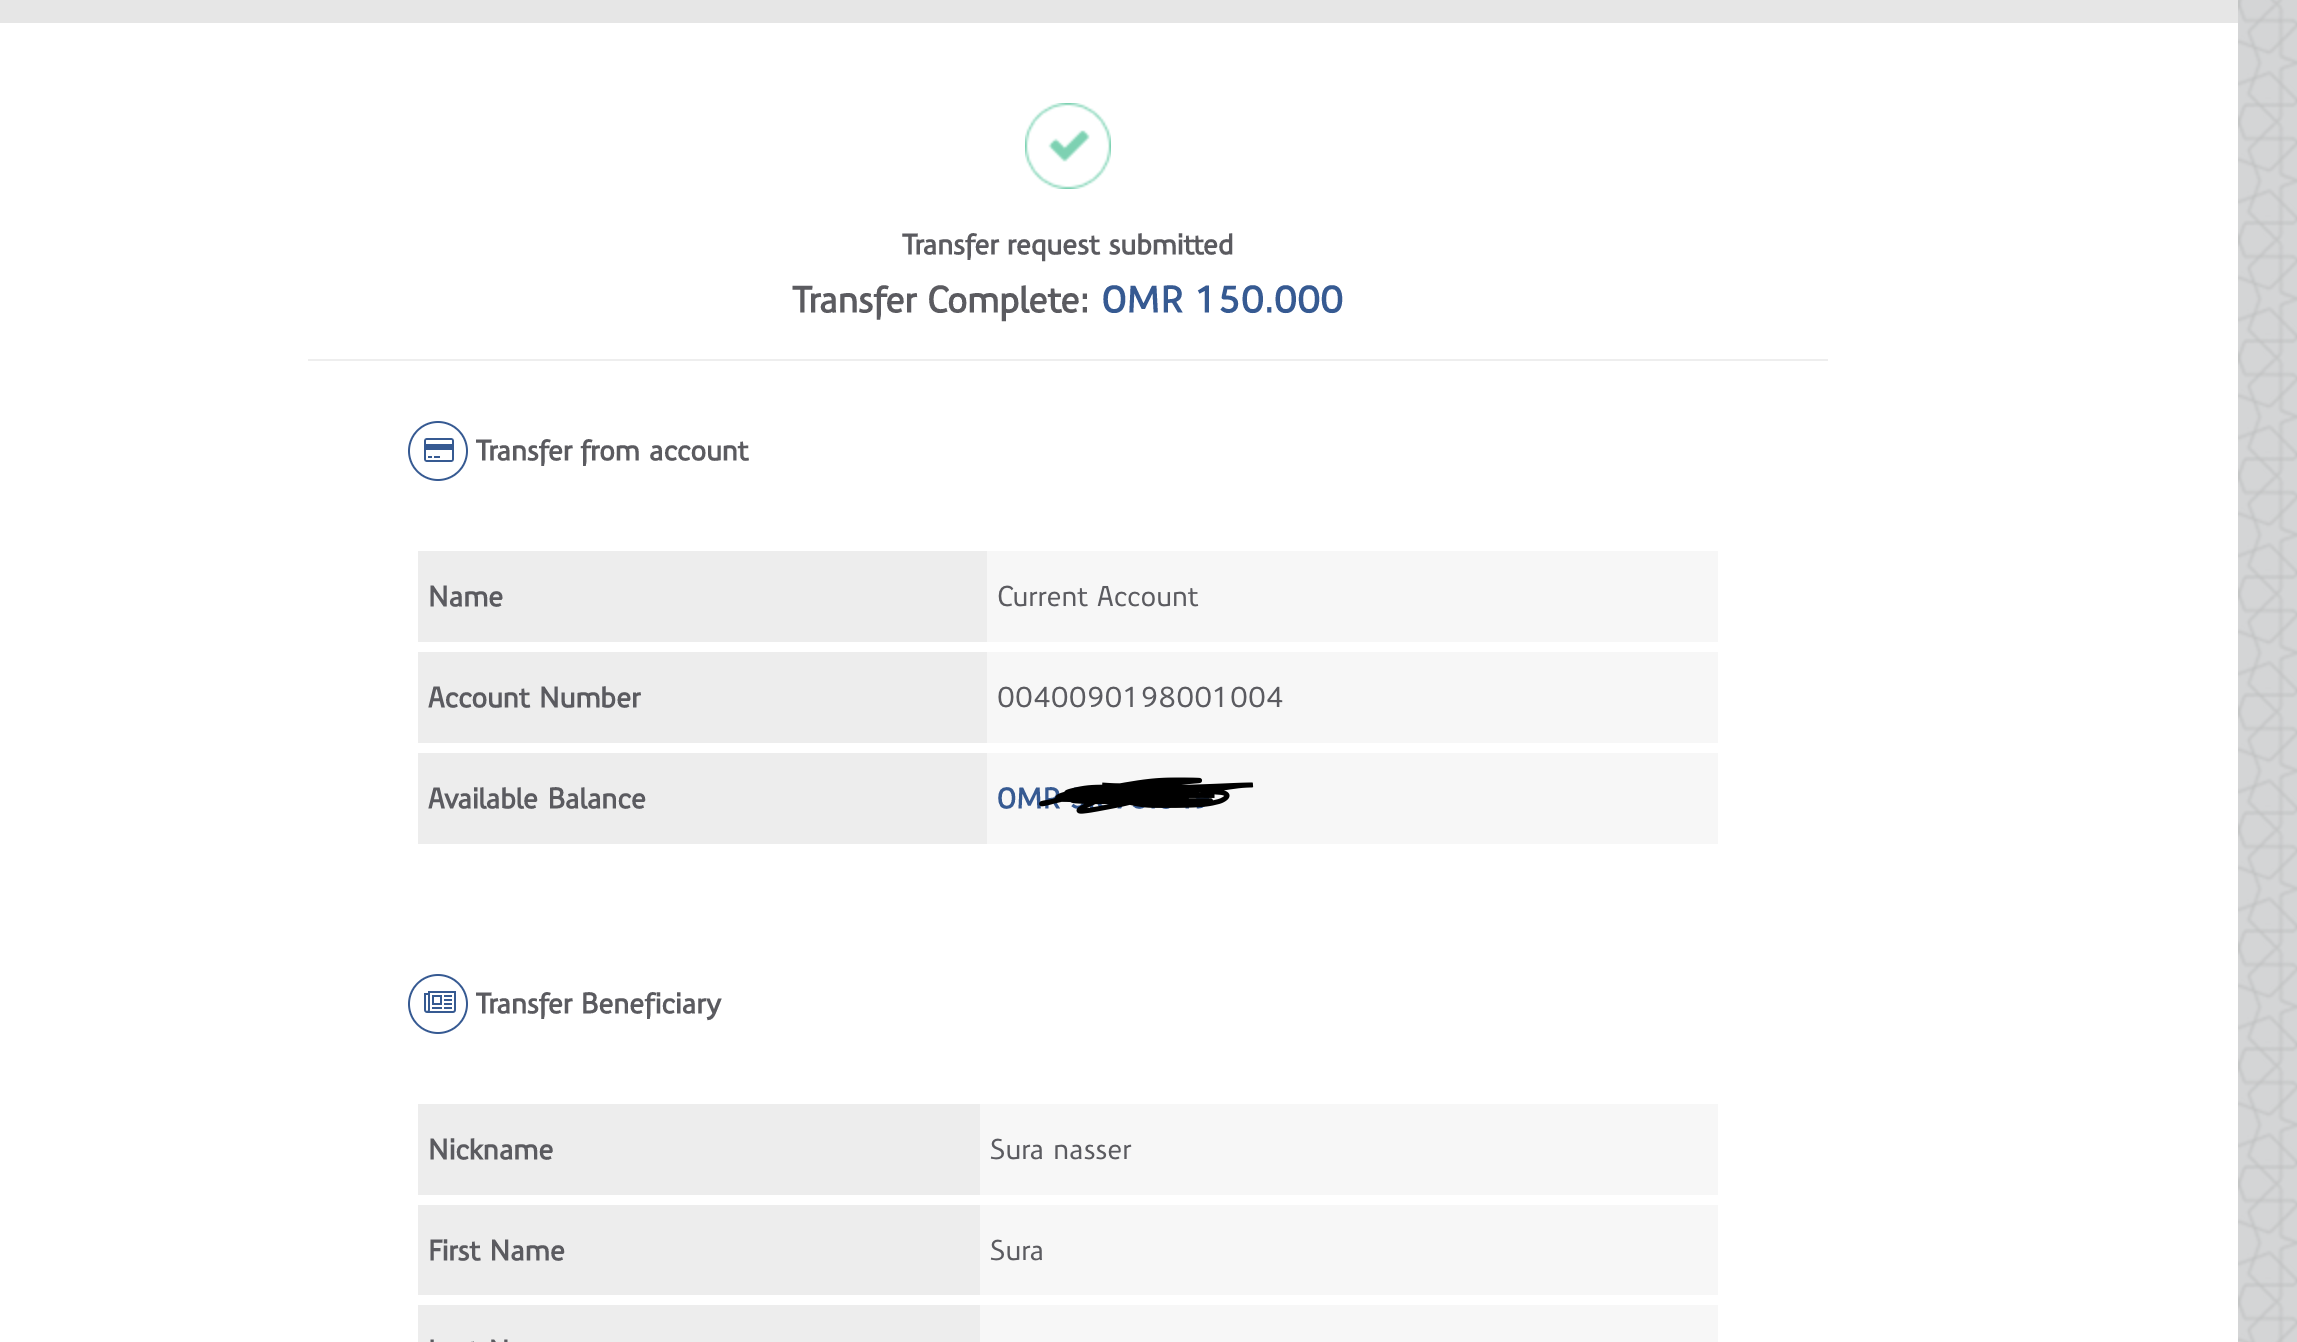Click the Transfer from account card icon
The height and width of the screenshot is (1342, 2297).
[x=438, y=451]
